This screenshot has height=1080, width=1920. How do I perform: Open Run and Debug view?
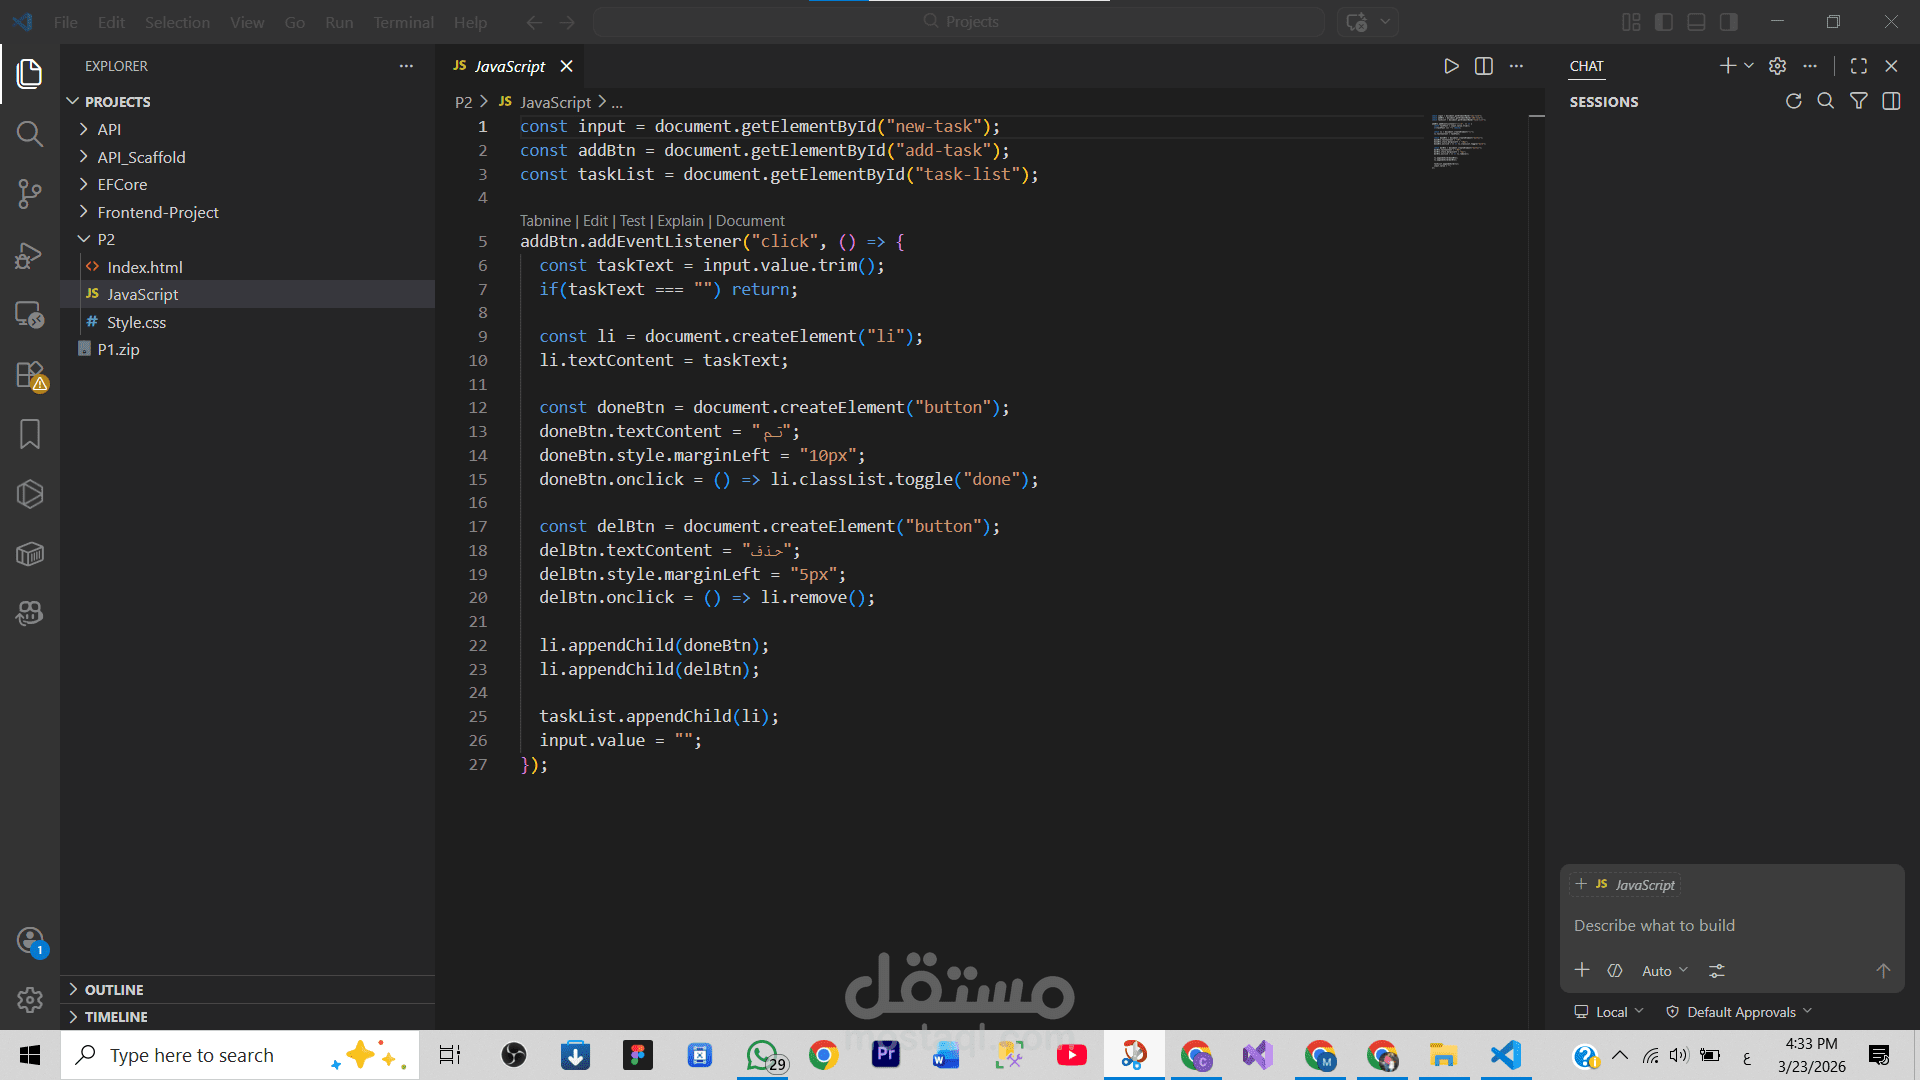coord(30,255)
